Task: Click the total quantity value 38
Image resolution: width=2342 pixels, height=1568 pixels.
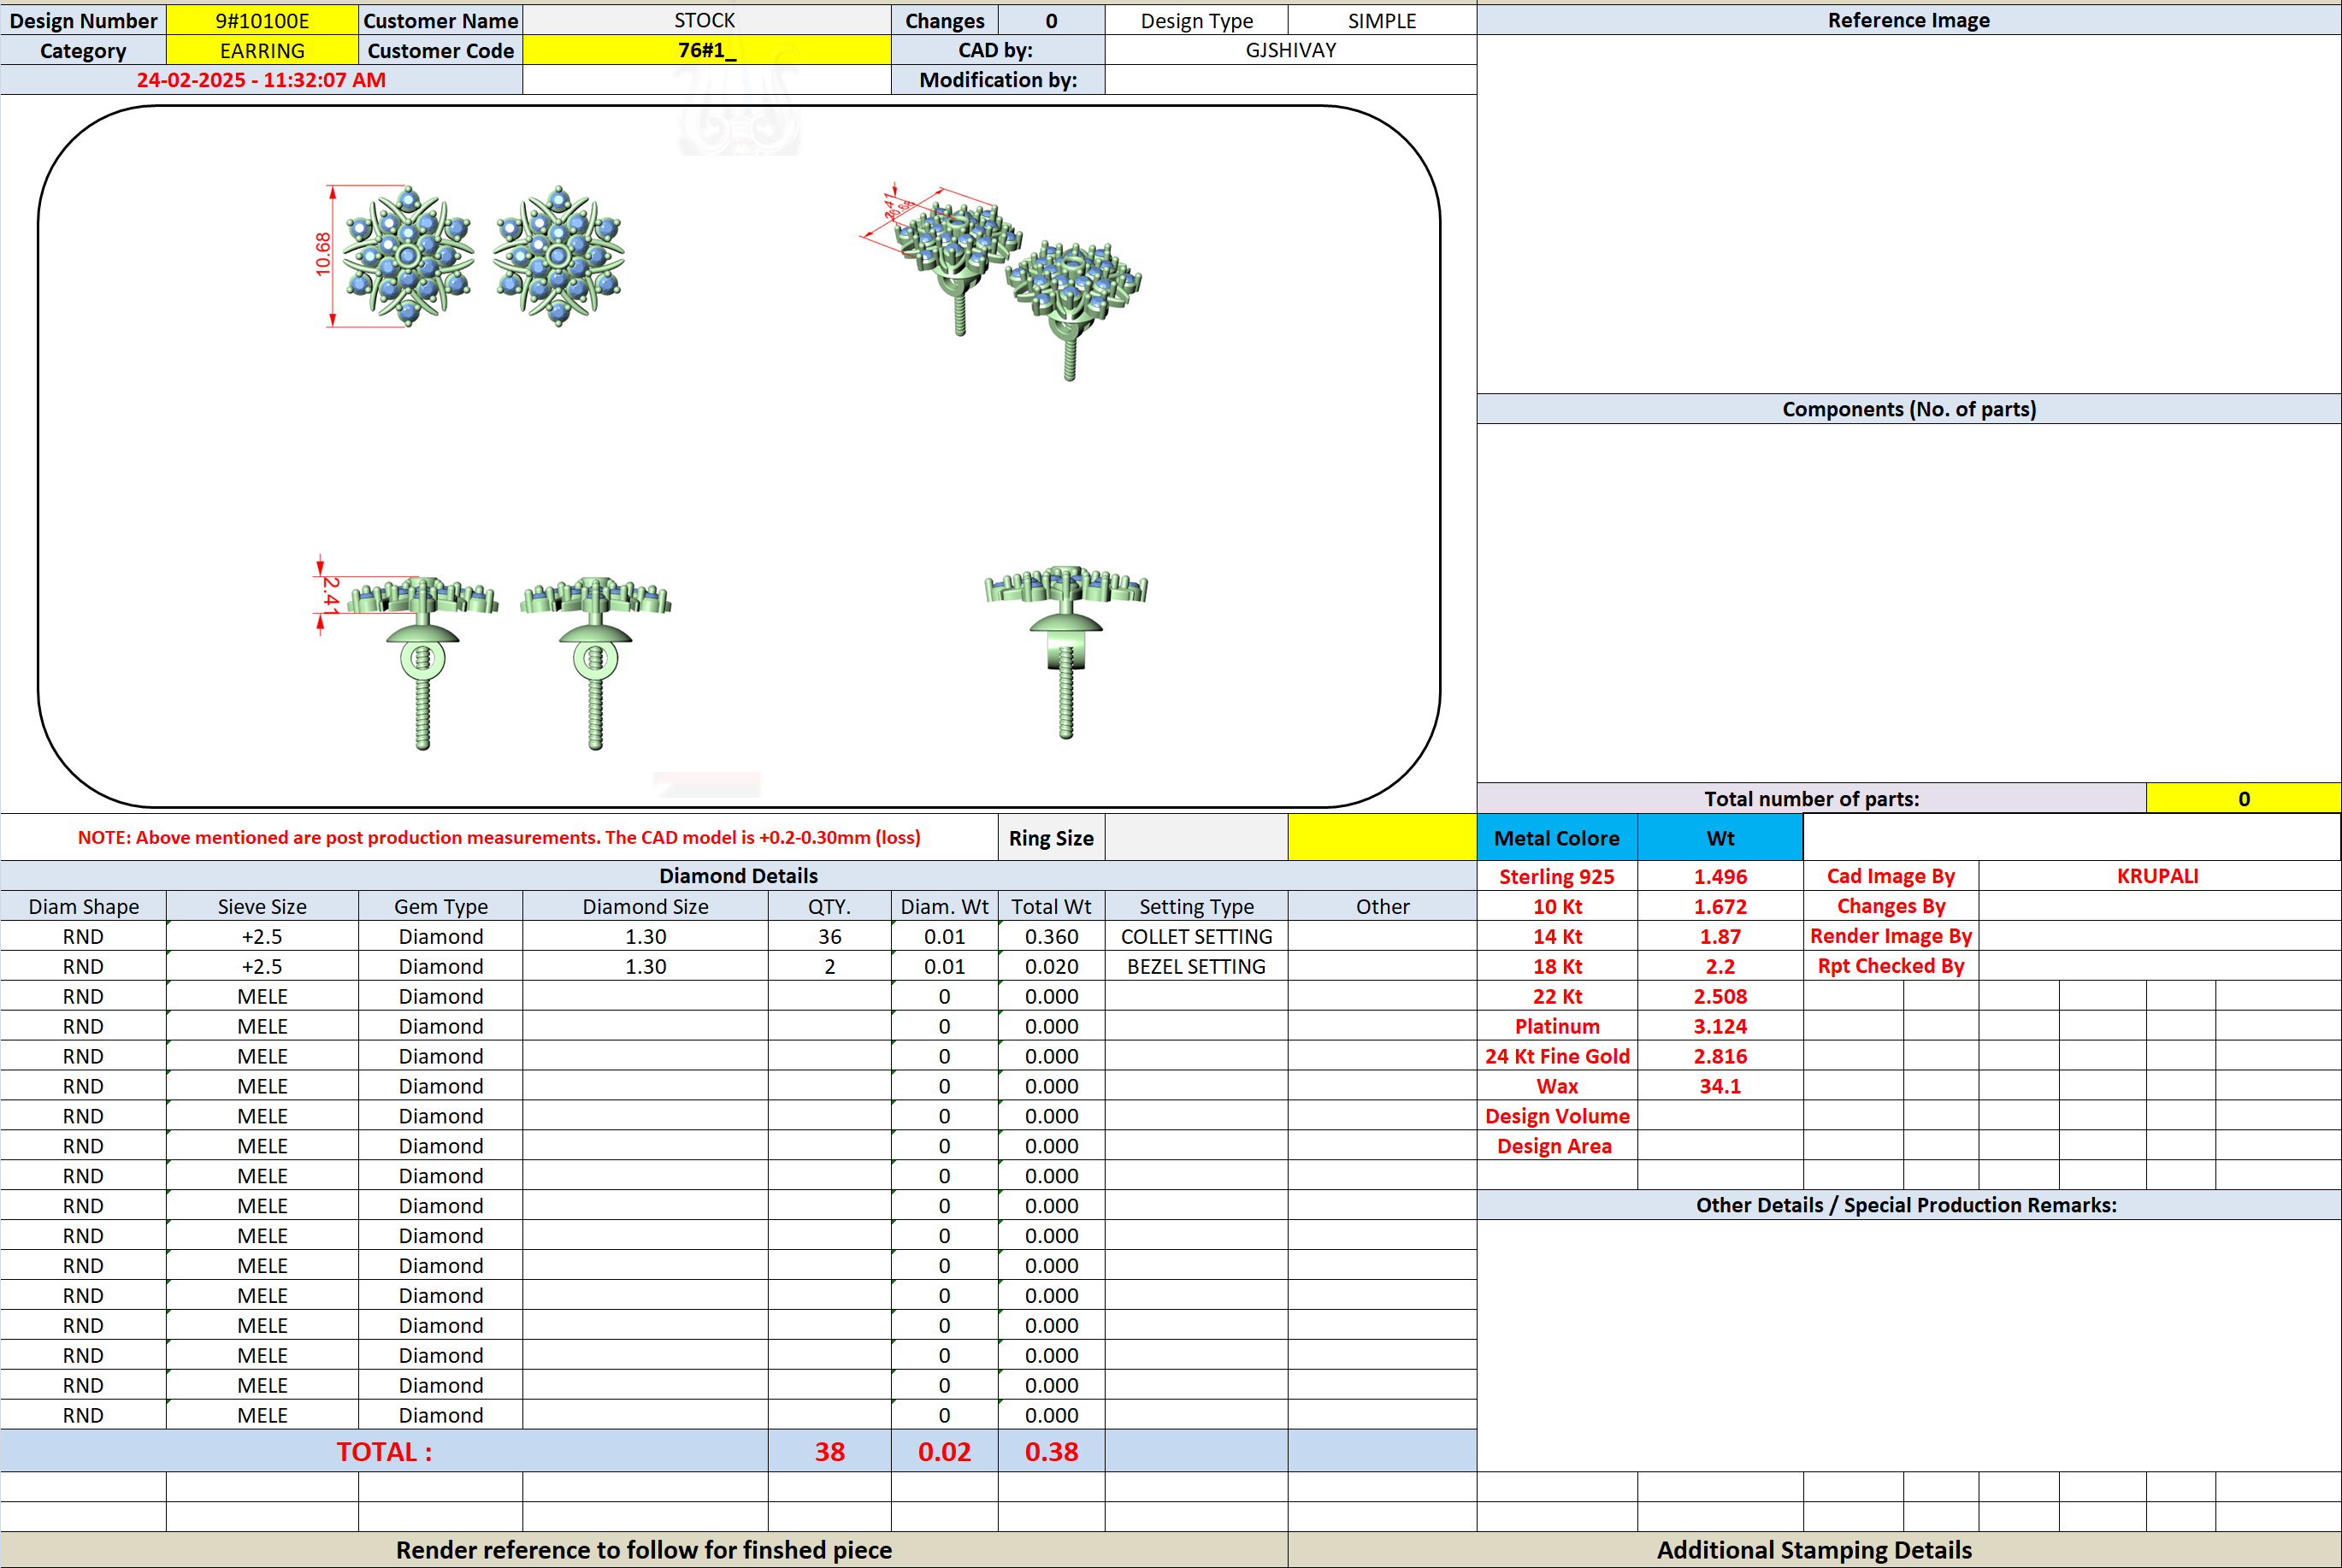Action: coord(829,1451)
